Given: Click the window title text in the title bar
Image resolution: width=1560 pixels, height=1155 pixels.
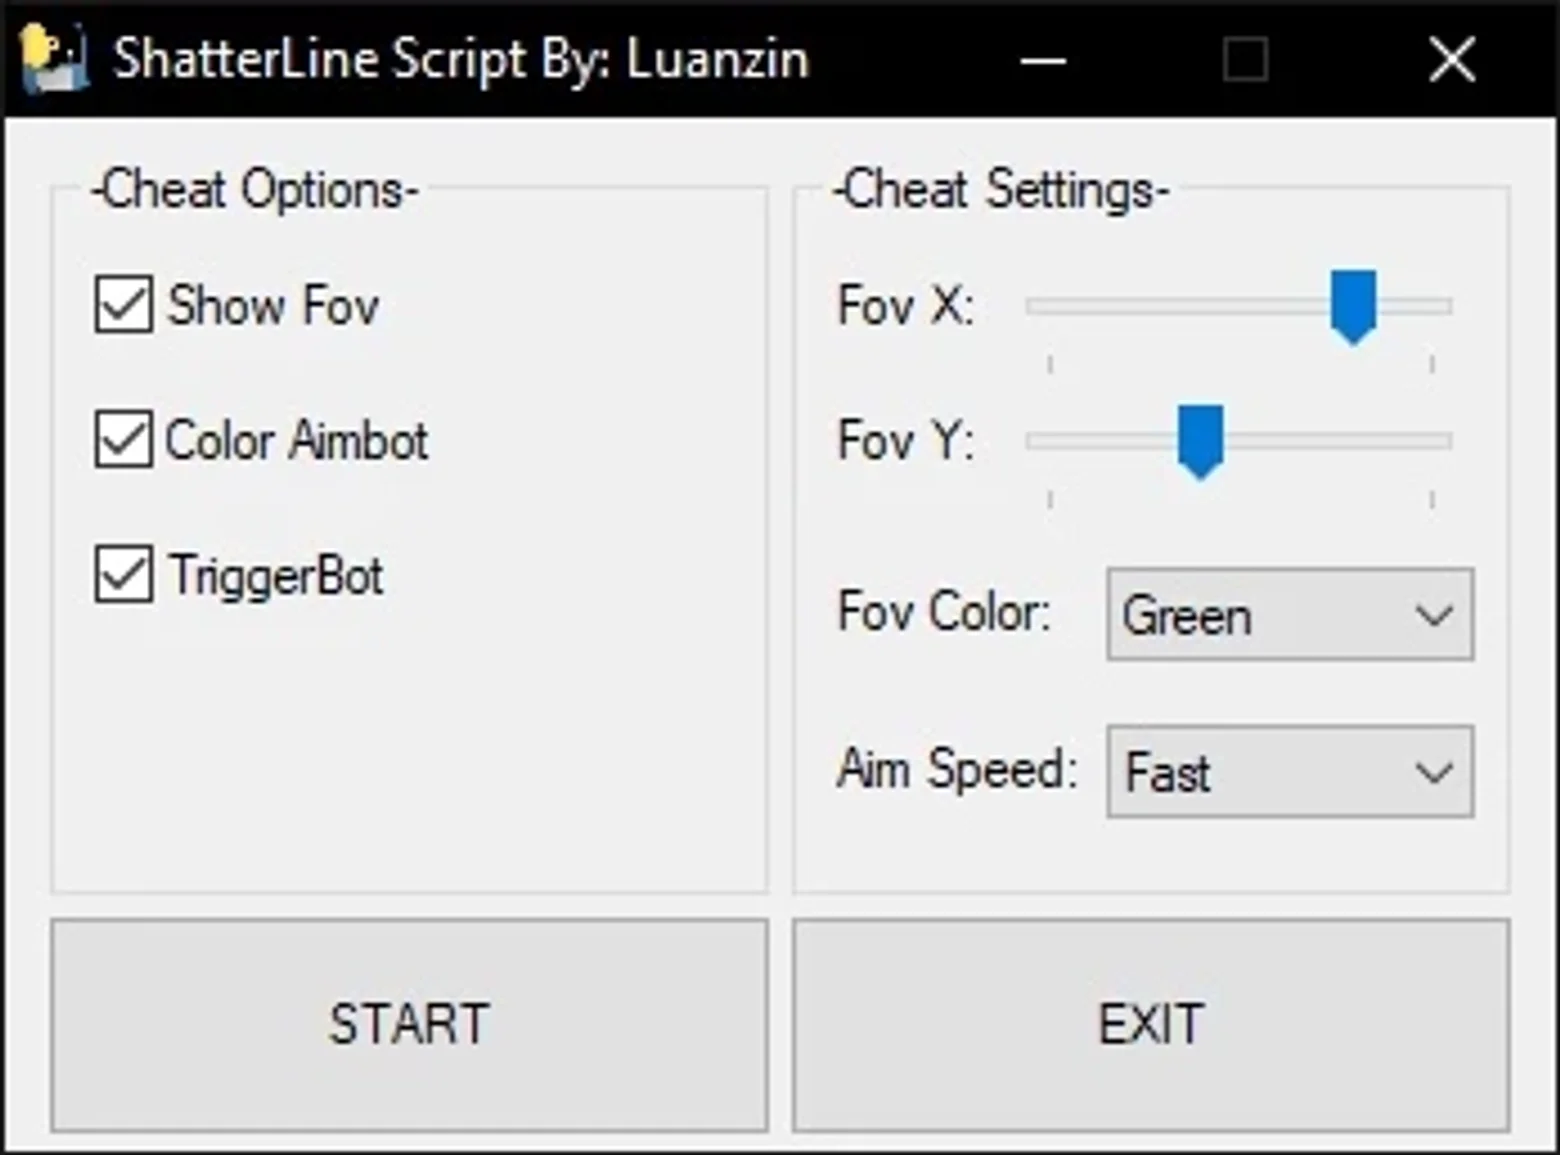Looking at the screenshot, I should pos(461,59).
